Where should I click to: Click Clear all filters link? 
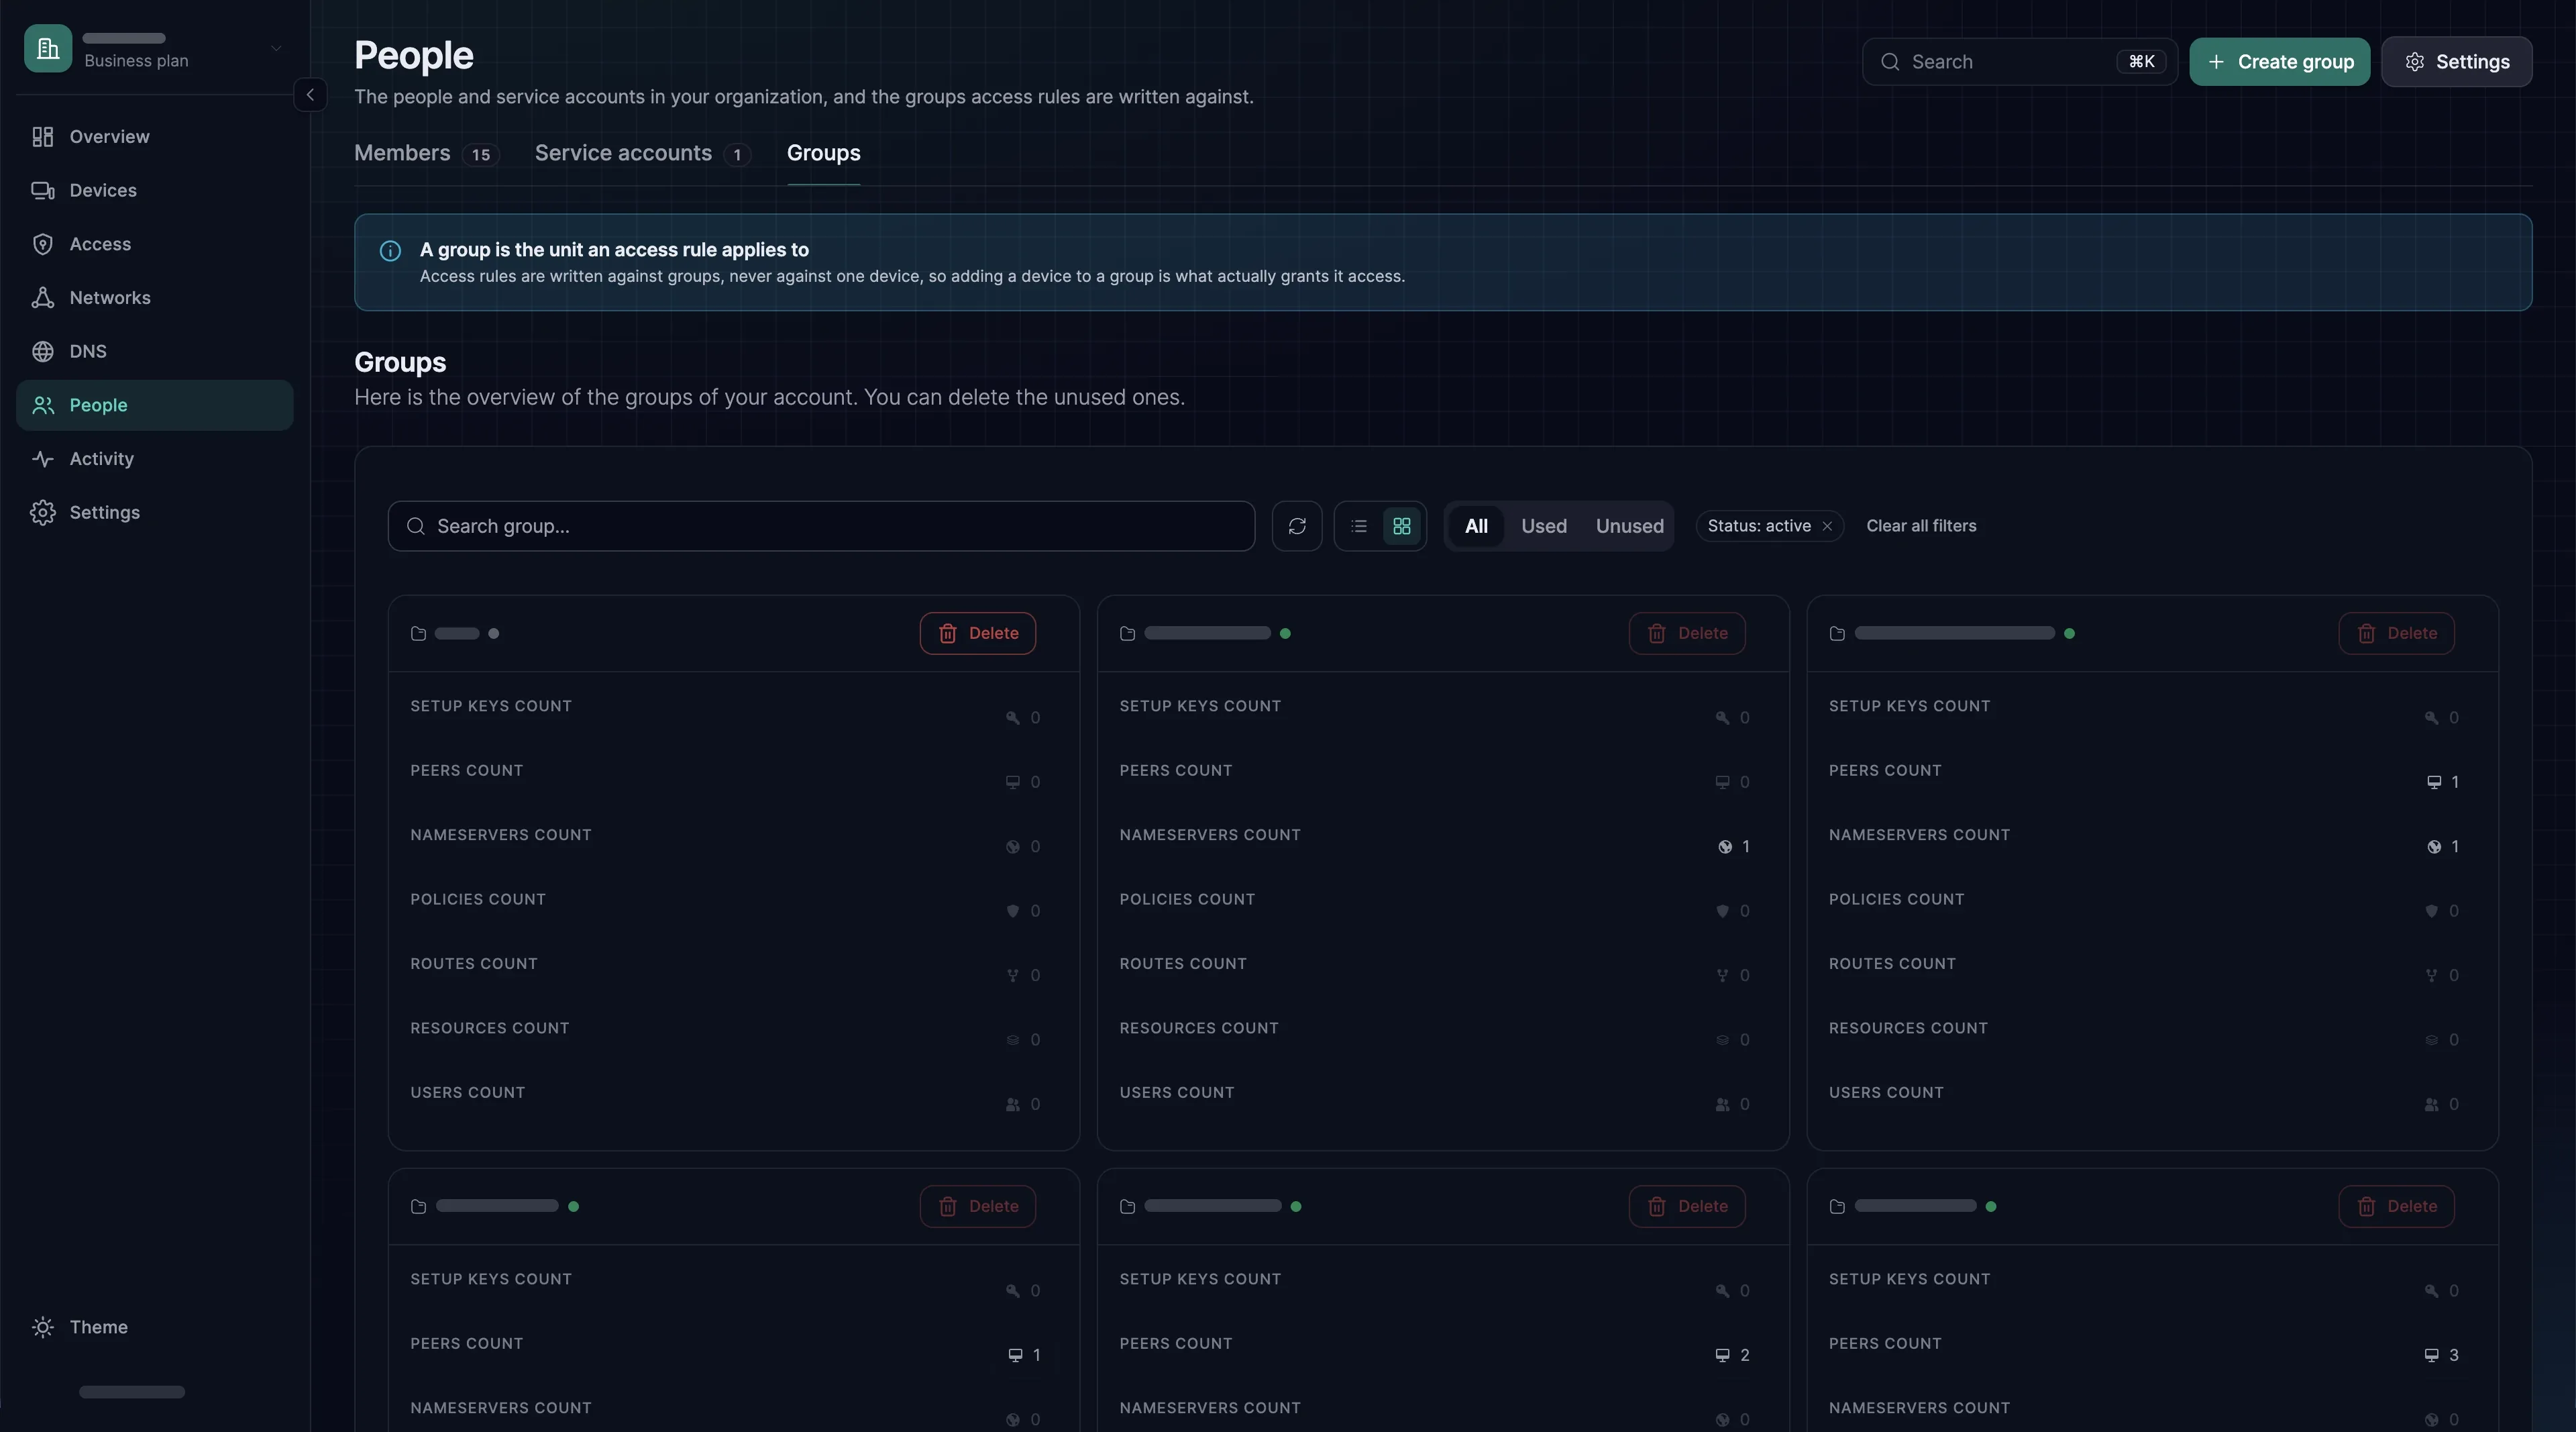(x=1921, y=526)
